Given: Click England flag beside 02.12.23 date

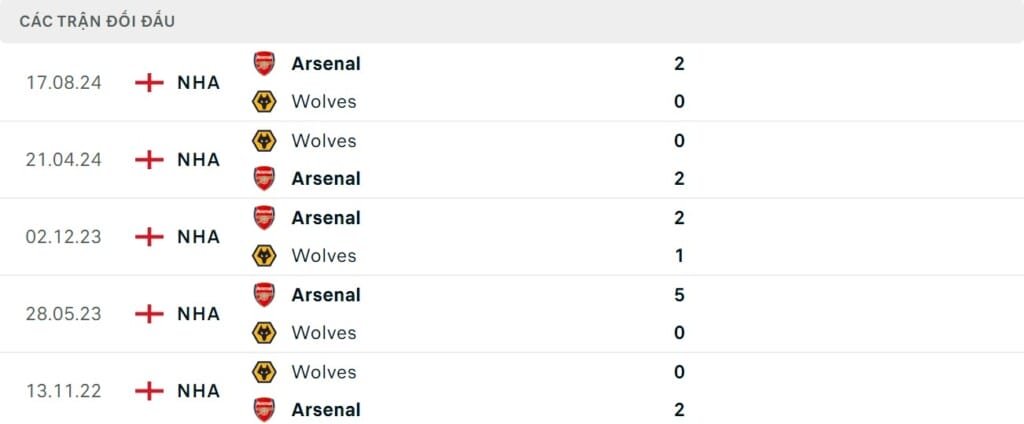Looking at the screenshot, I should pos(149,237).
